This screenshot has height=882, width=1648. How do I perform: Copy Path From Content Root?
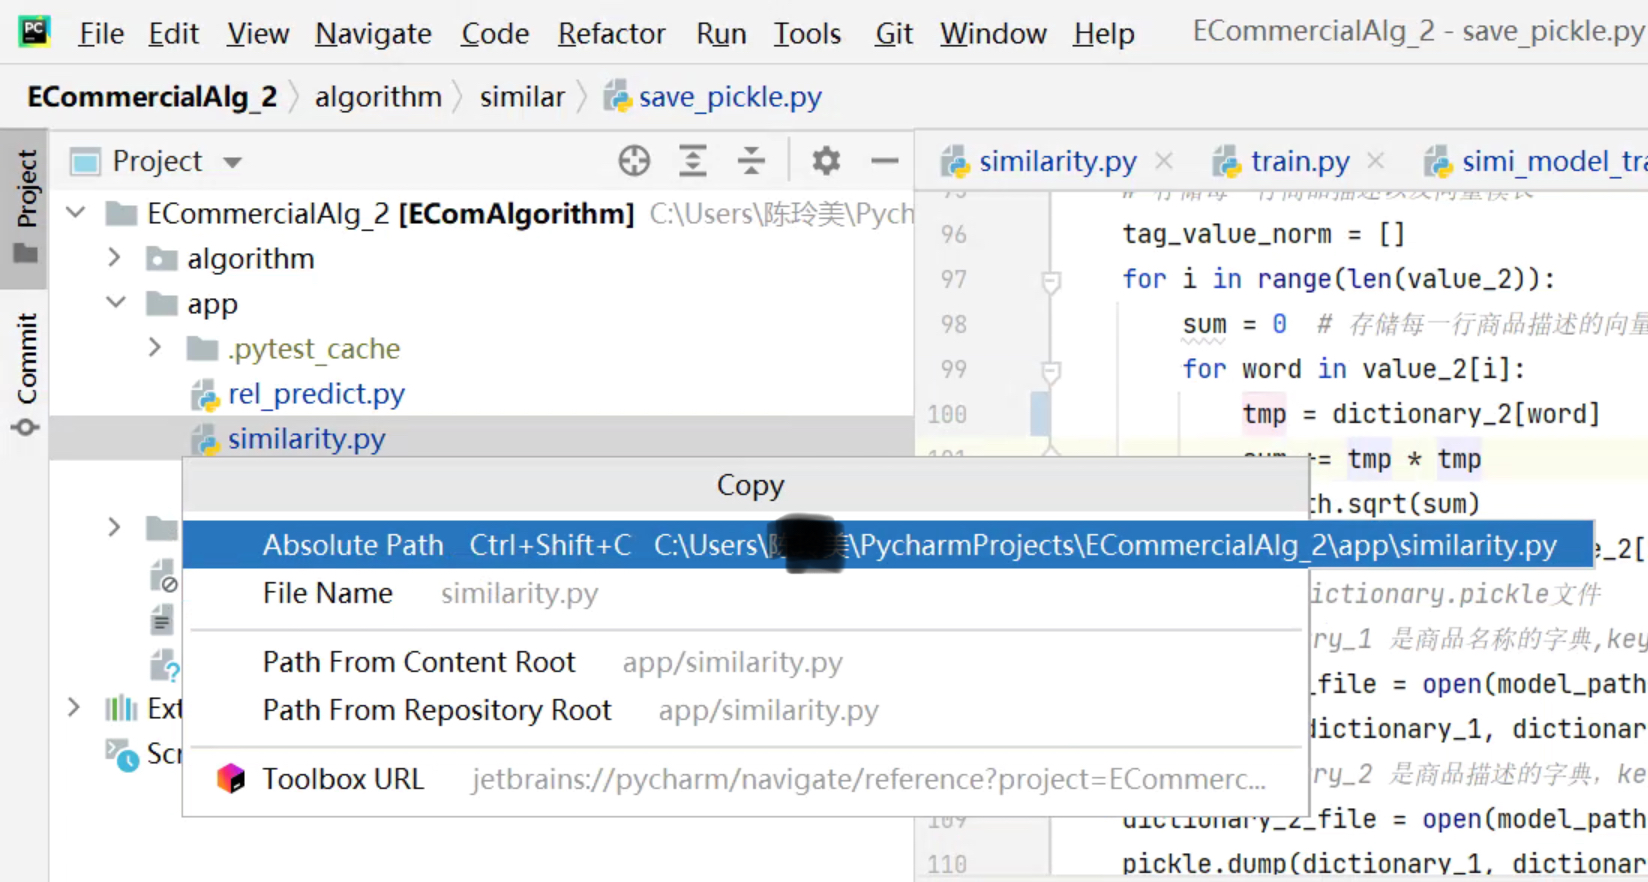click(x=745, y=662)
